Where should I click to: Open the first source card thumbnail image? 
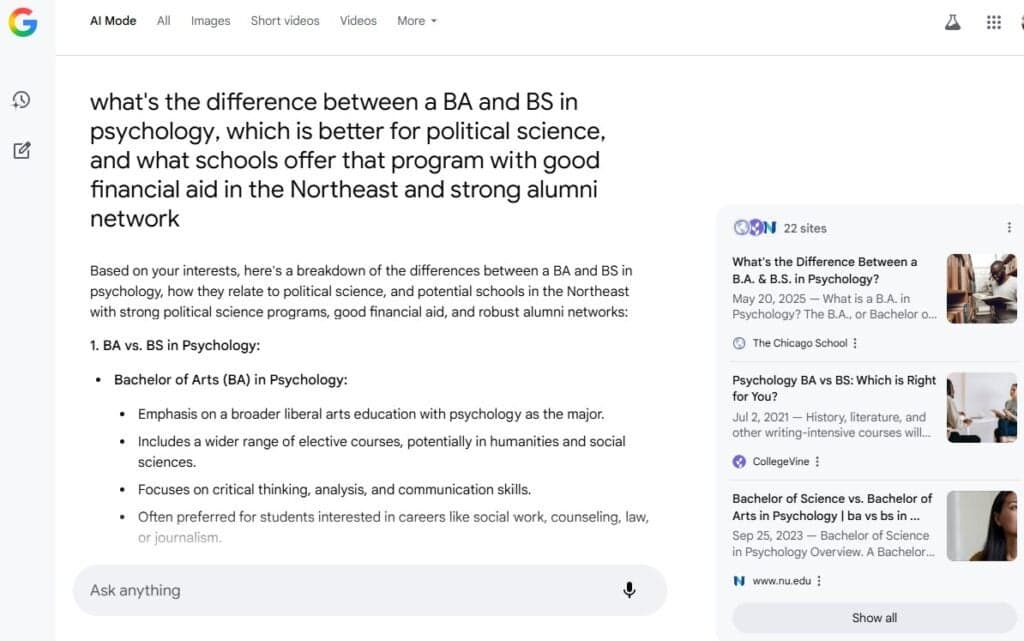click(x=981, y=289)
